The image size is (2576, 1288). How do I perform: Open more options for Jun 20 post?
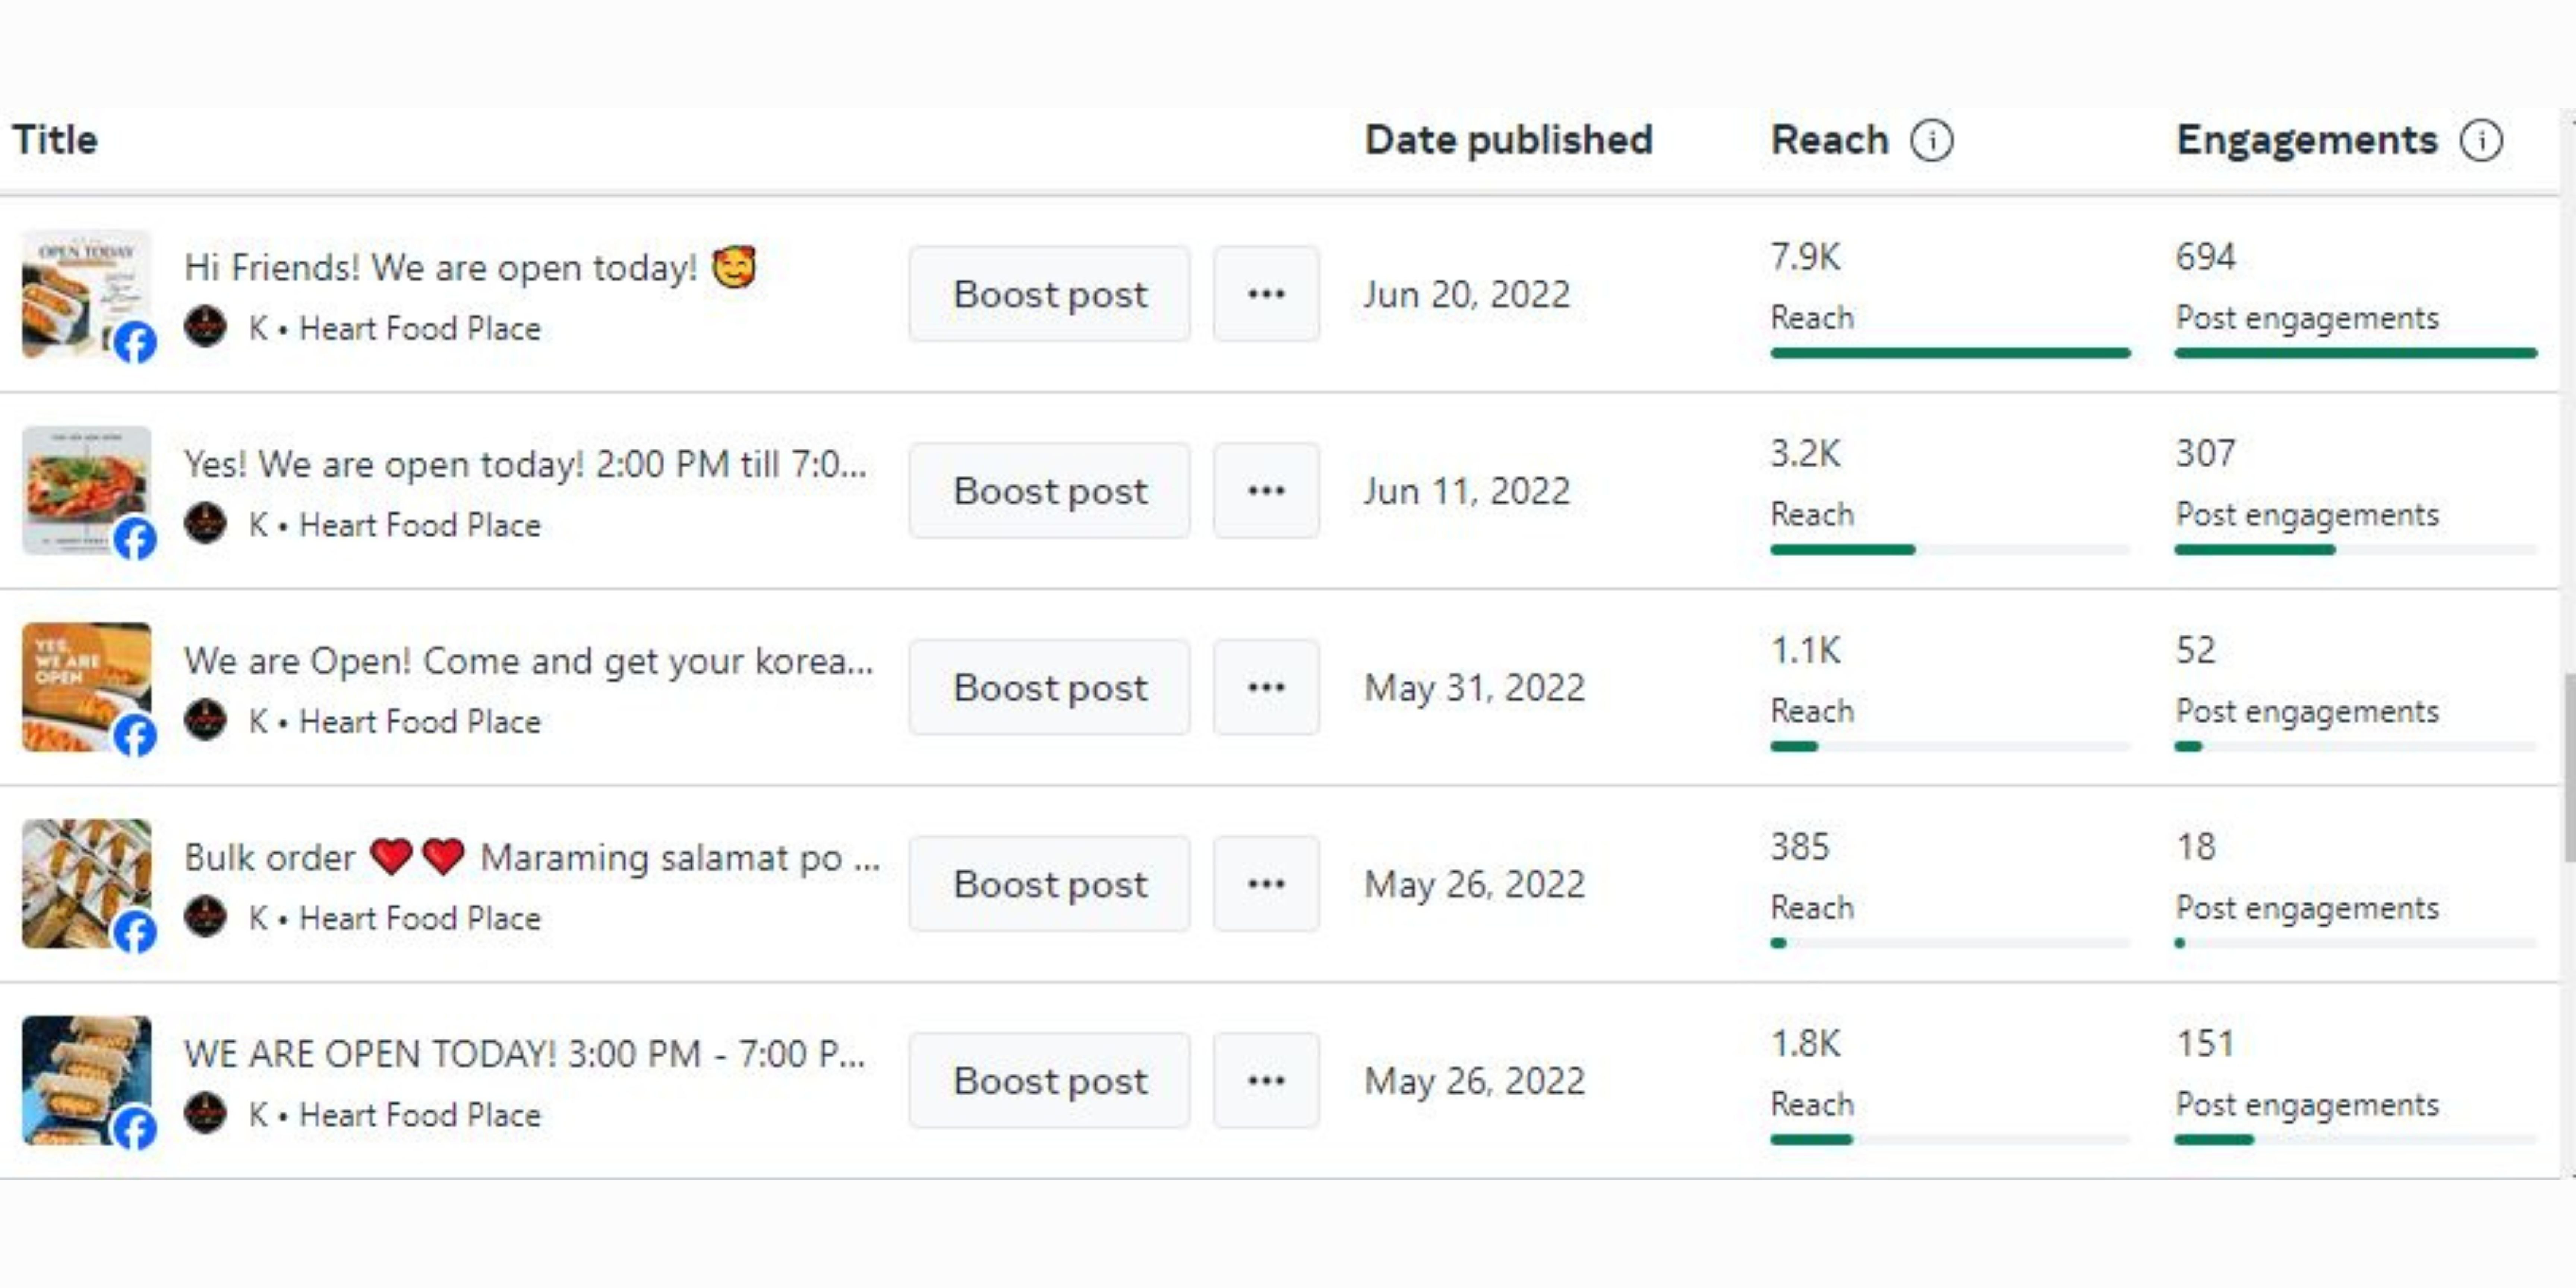coord(1266,294)
